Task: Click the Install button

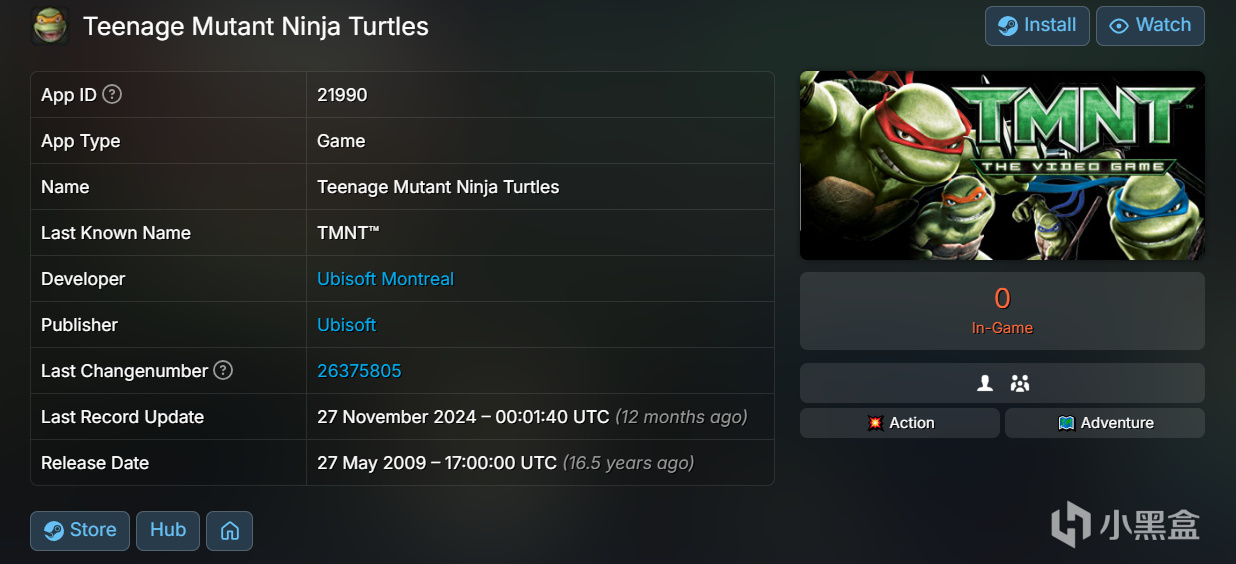Action: pos(1037,26)
